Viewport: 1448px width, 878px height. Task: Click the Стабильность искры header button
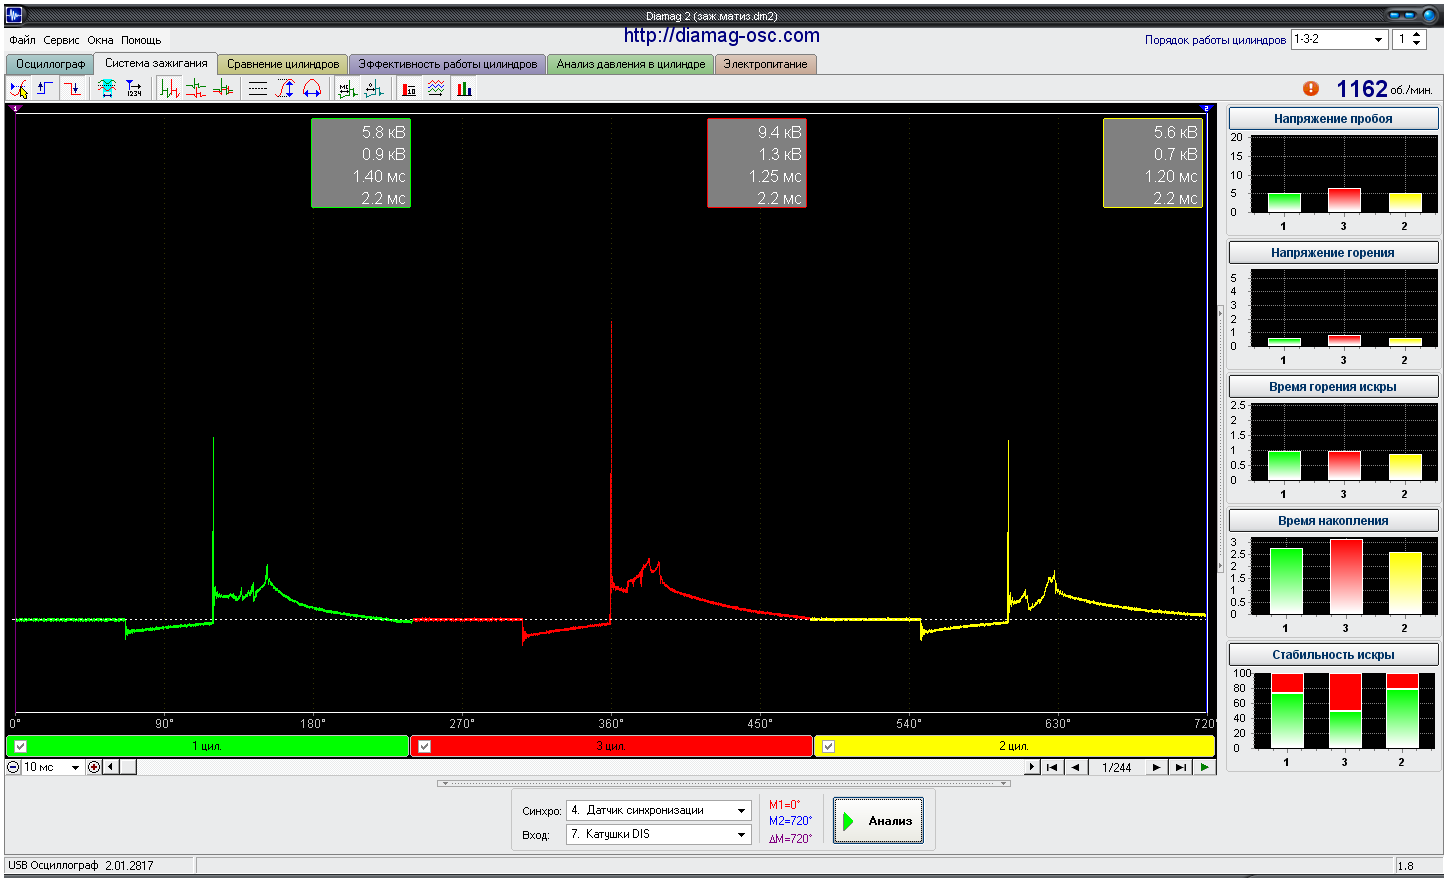[1333, 654]
